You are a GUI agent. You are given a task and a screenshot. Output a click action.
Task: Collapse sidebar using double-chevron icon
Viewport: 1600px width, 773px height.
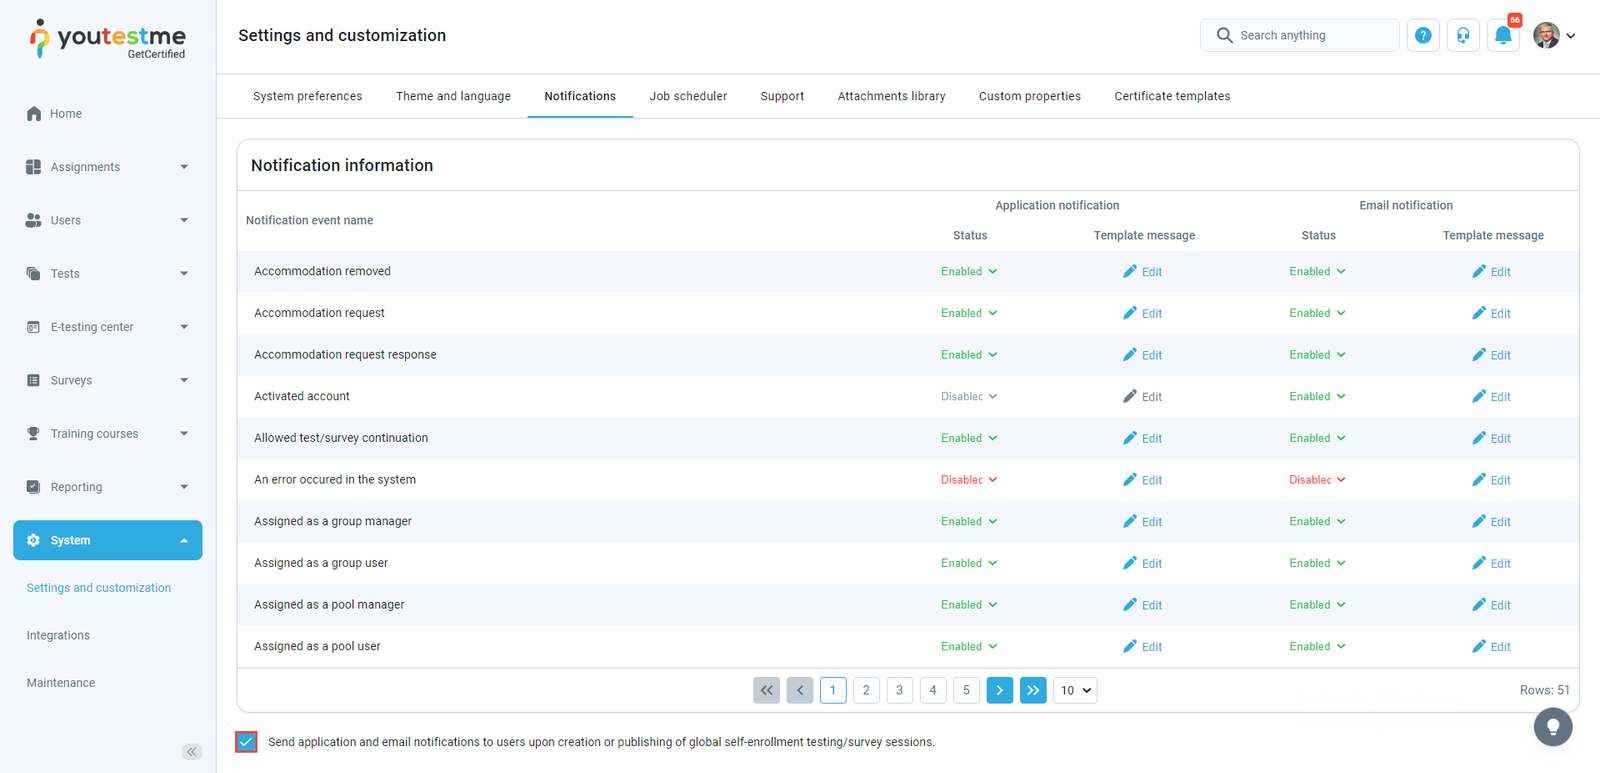tap(192, 752)
